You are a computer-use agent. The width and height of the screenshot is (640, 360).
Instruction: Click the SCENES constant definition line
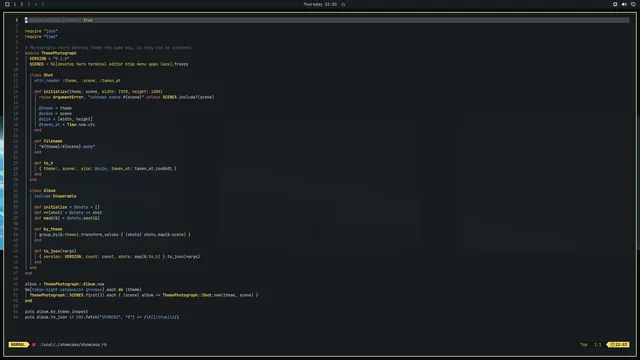click(109, 64)
